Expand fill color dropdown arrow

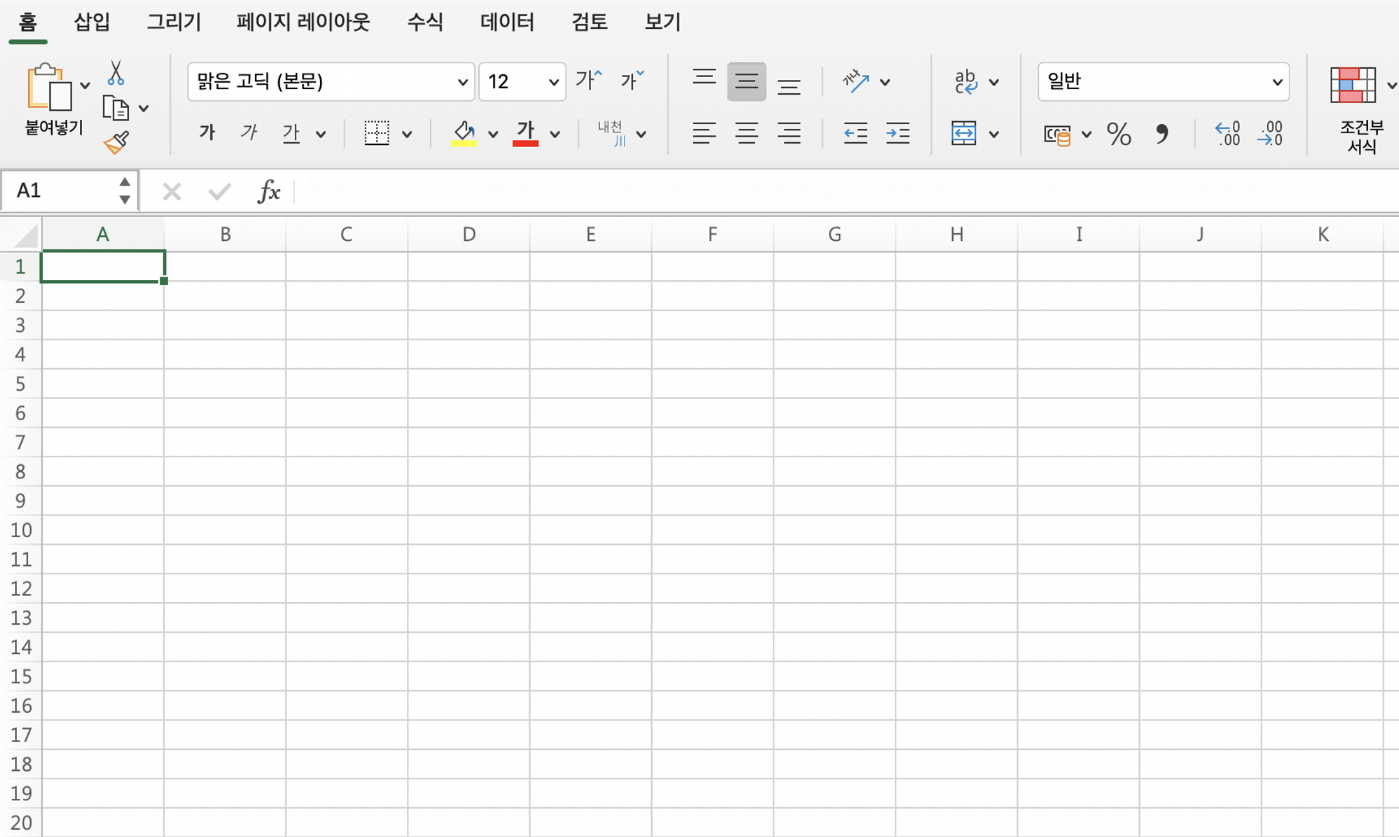493,134
